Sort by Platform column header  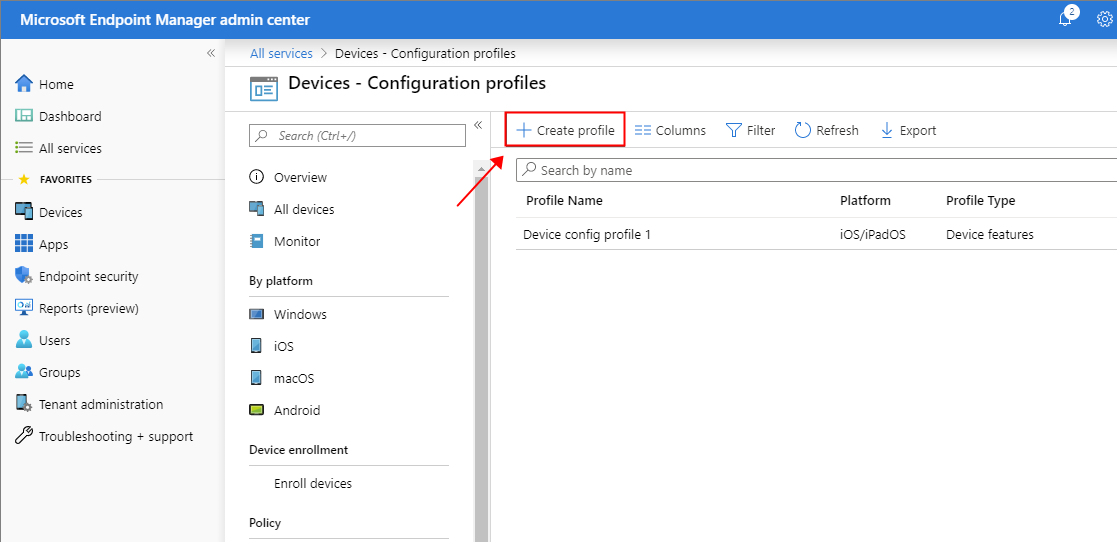[x=865, y=201]
